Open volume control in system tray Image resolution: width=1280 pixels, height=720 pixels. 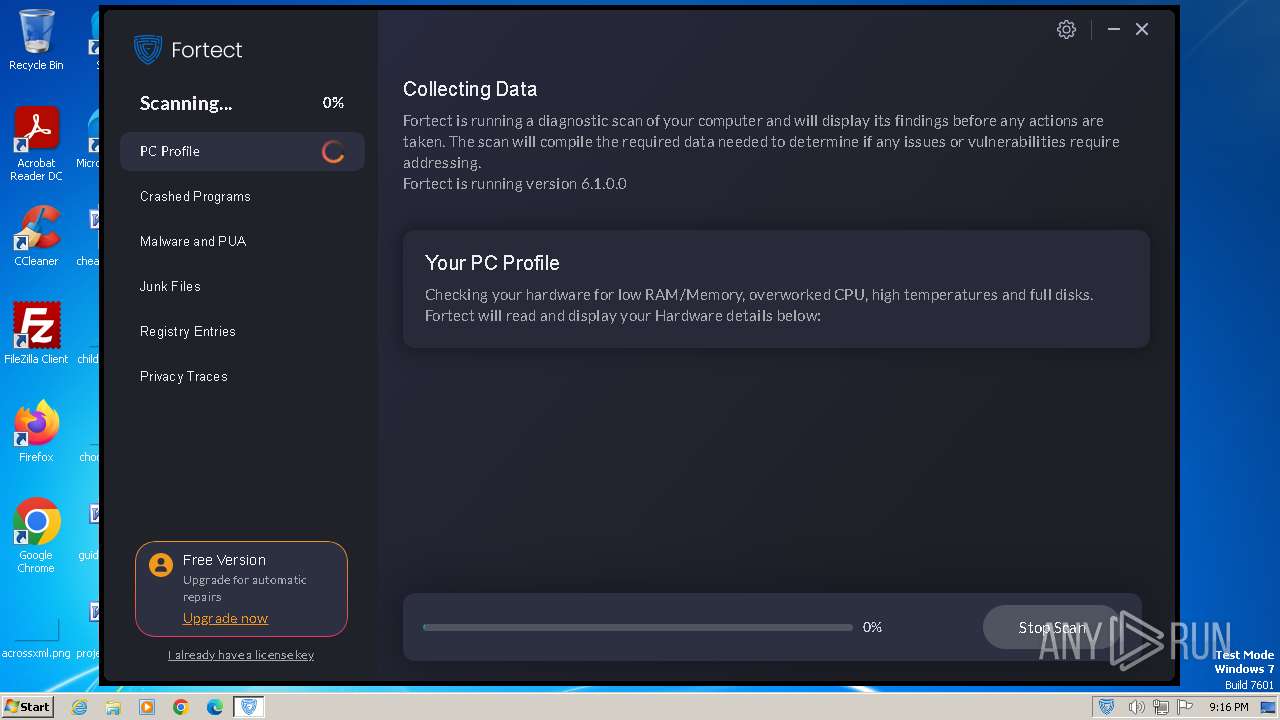(1137, 707)
